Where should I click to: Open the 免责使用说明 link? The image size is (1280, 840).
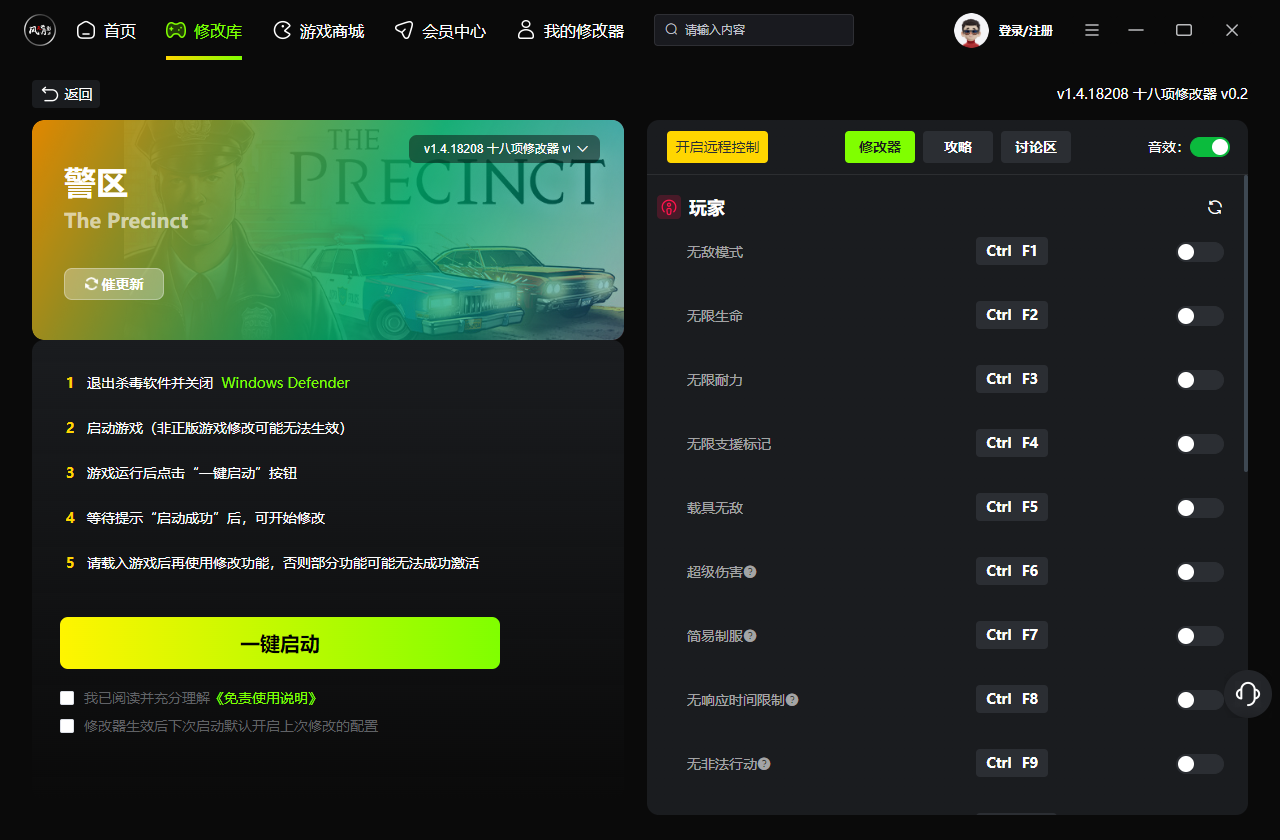coord(266,698)
